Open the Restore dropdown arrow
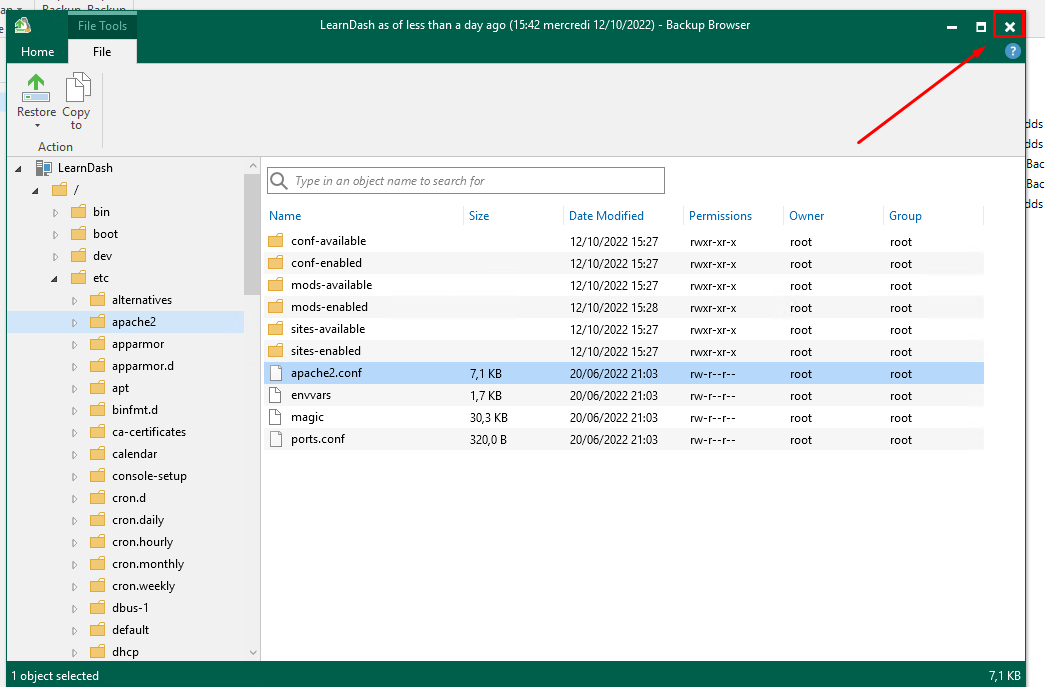Viewport: 1045px width, 687px height. tap(37, 126)
